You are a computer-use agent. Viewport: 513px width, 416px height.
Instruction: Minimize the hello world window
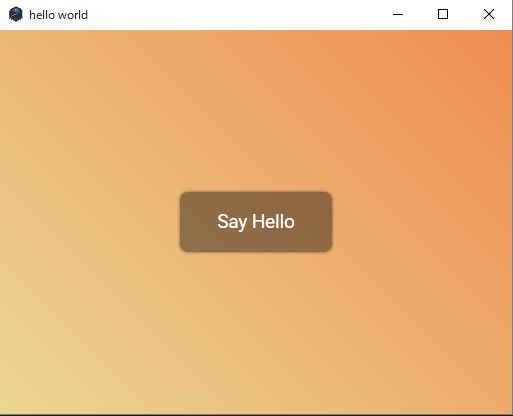pos(398,14)
